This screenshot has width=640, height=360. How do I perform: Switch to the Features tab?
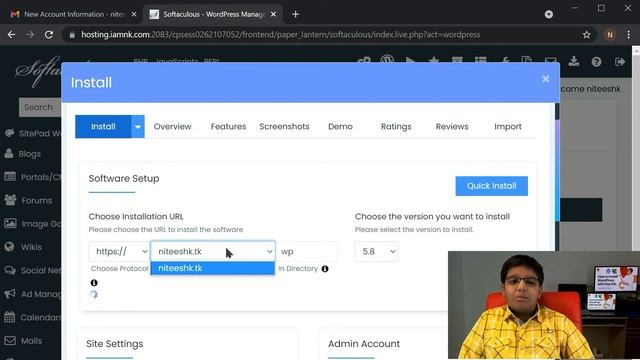(228, 127)
